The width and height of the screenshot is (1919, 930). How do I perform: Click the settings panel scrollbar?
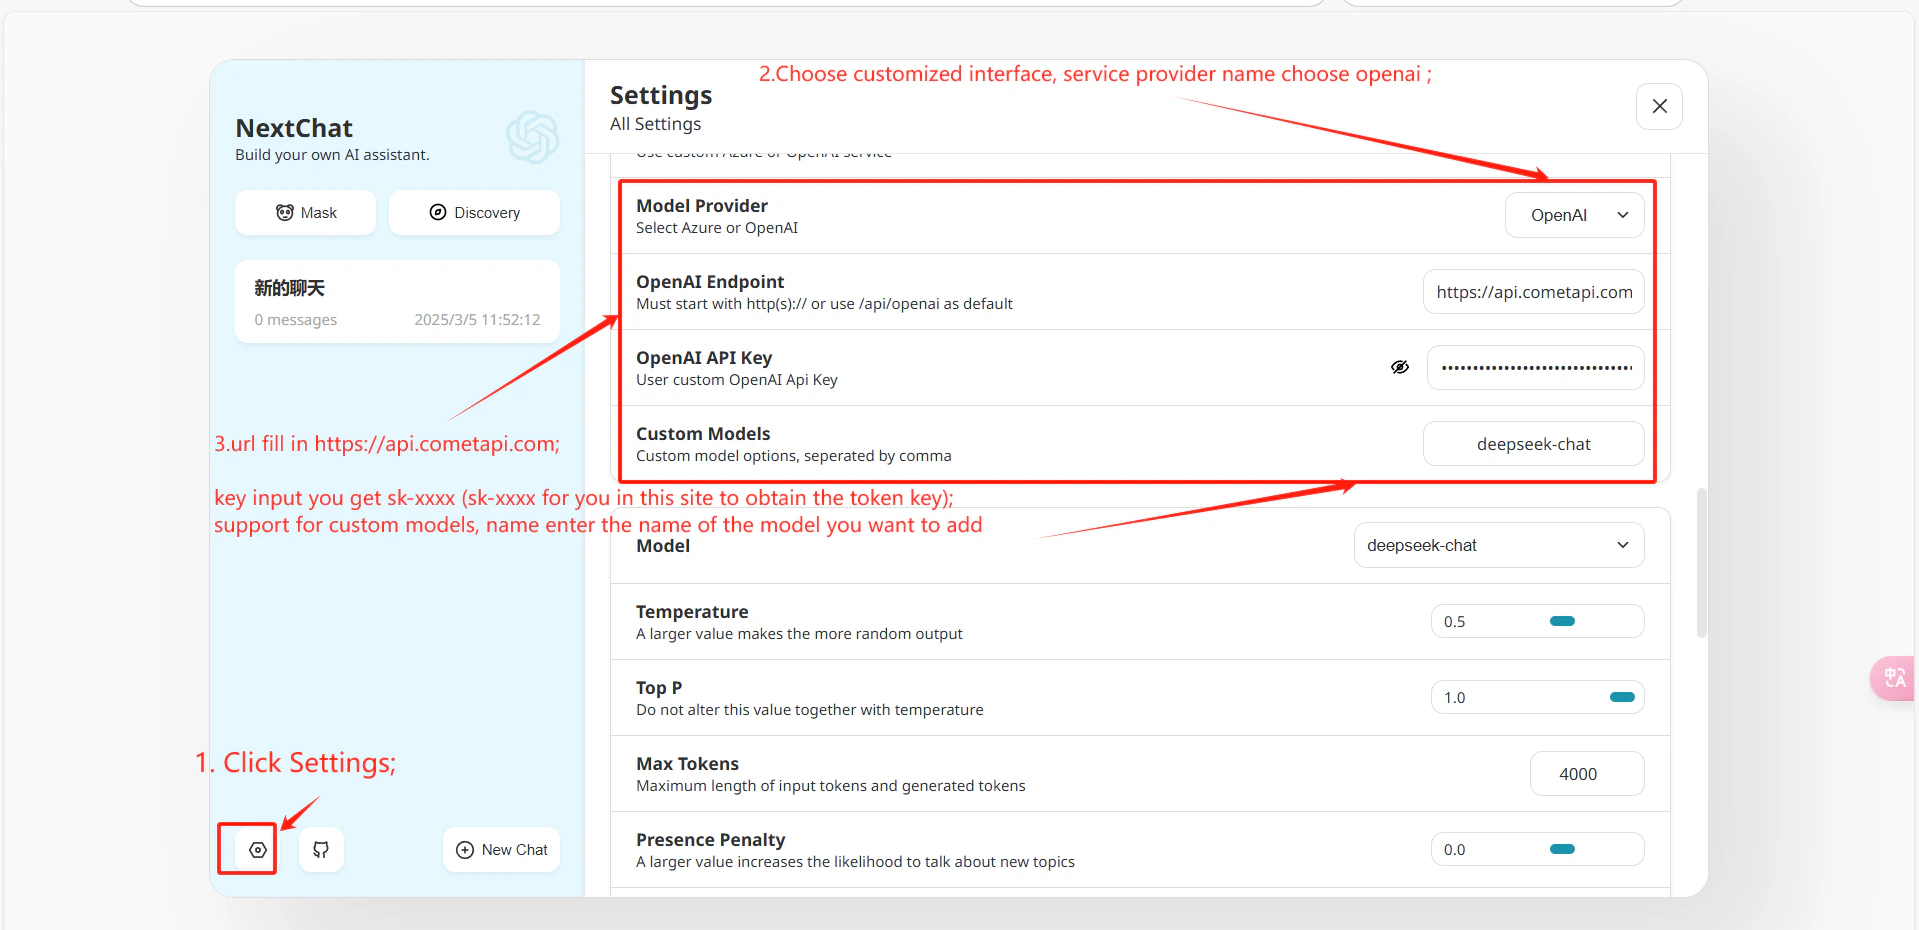coord(1702,563)
